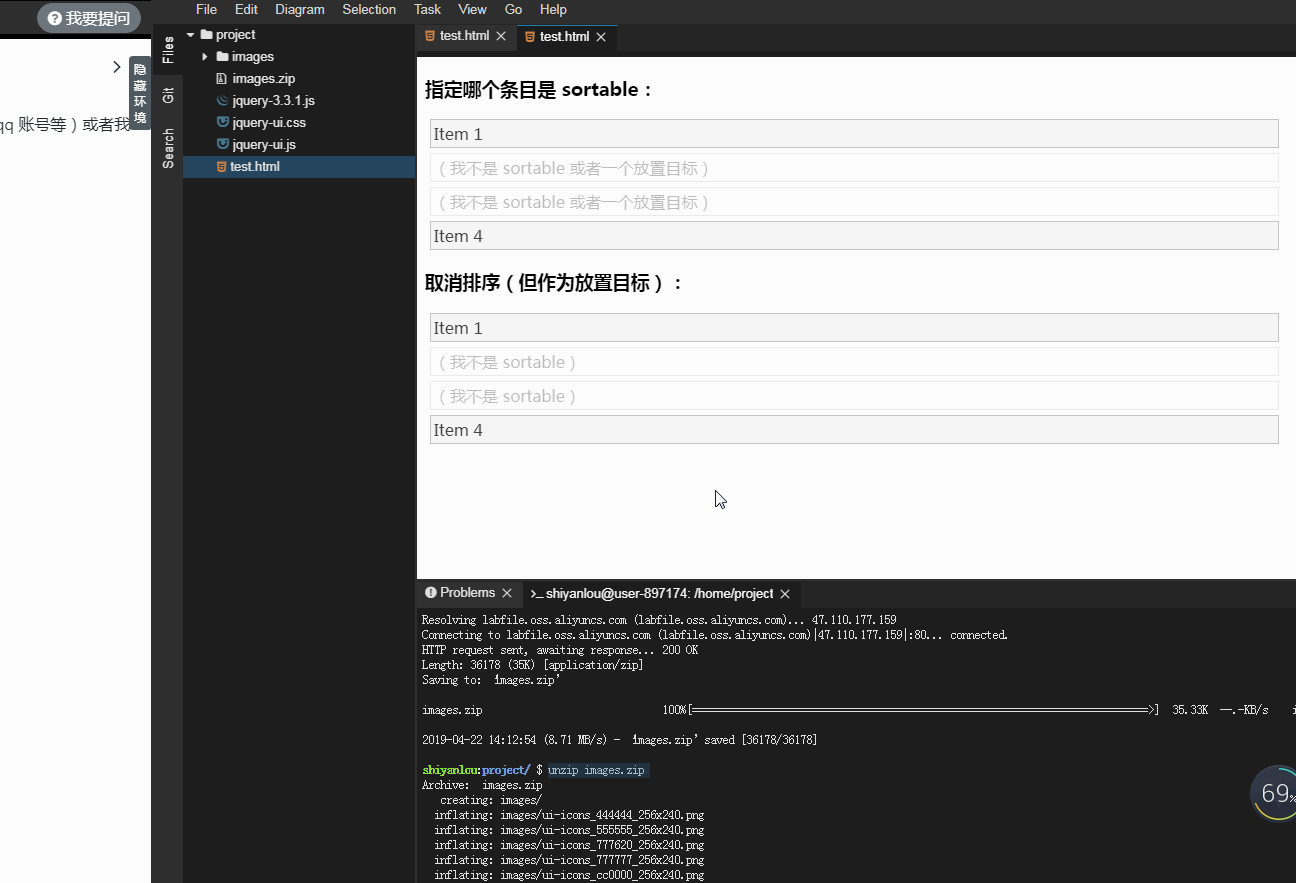Viewport: 1296px width, 883px height.
Task: Close the shiyanlou terminal tab
Action: (x=785, y=594)
